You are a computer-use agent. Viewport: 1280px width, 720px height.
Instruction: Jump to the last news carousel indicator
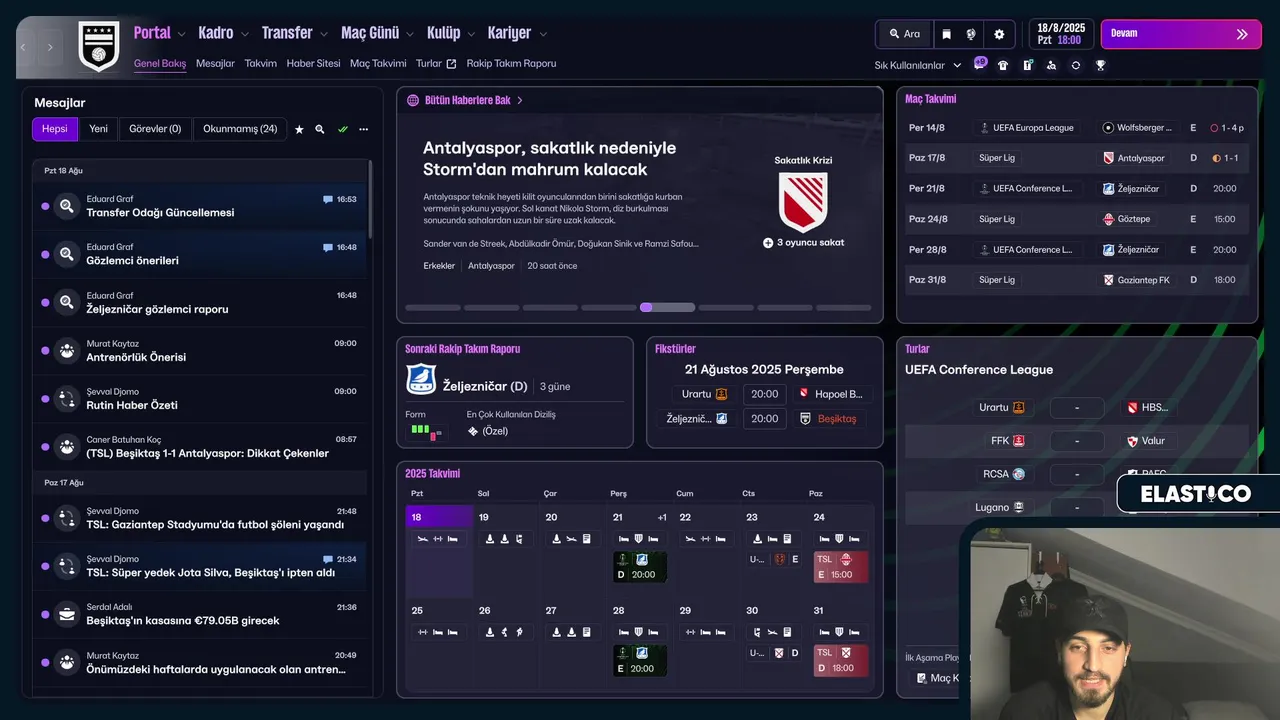844,308
